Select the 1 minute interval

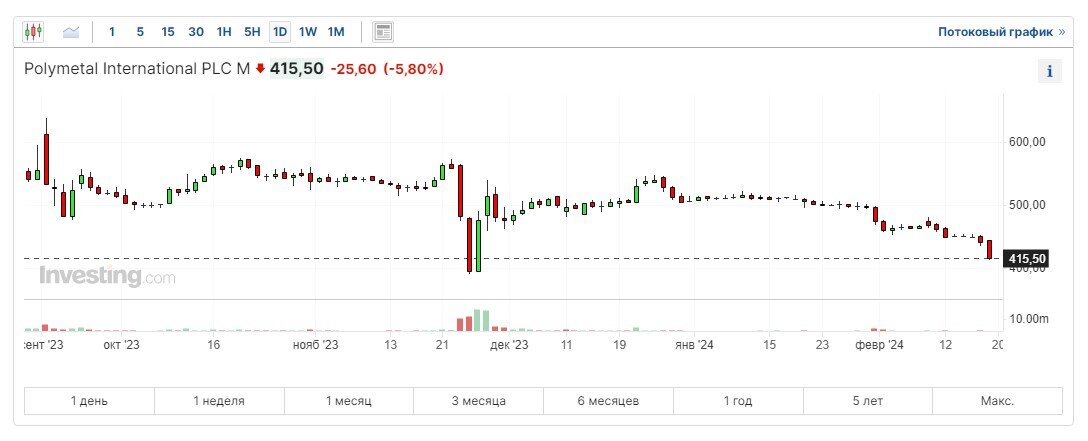112,31
